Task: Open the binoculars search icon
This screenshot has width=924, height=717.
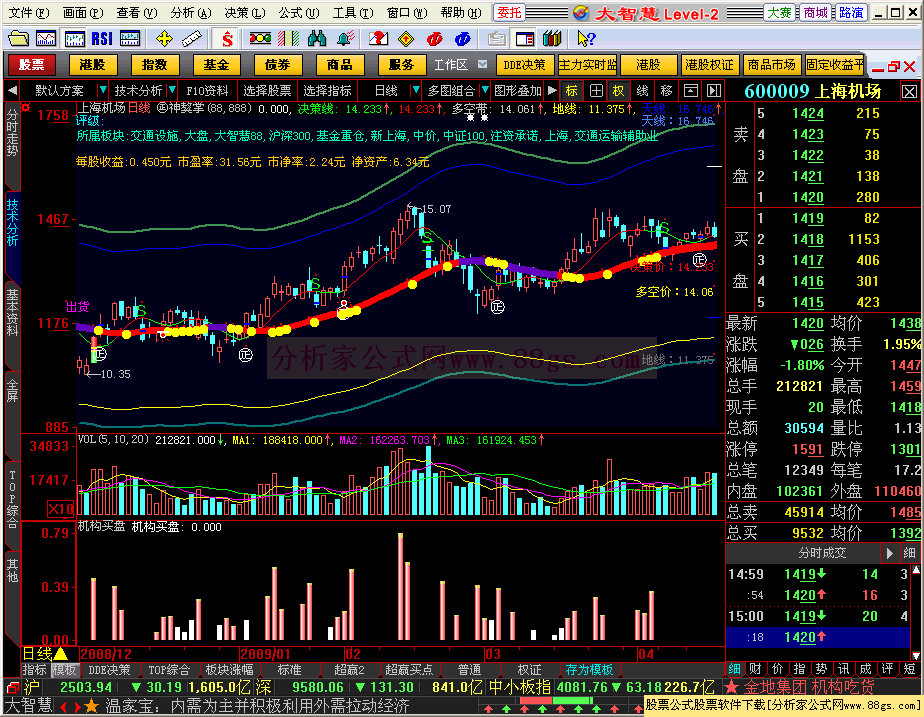Action: point(317,39)
